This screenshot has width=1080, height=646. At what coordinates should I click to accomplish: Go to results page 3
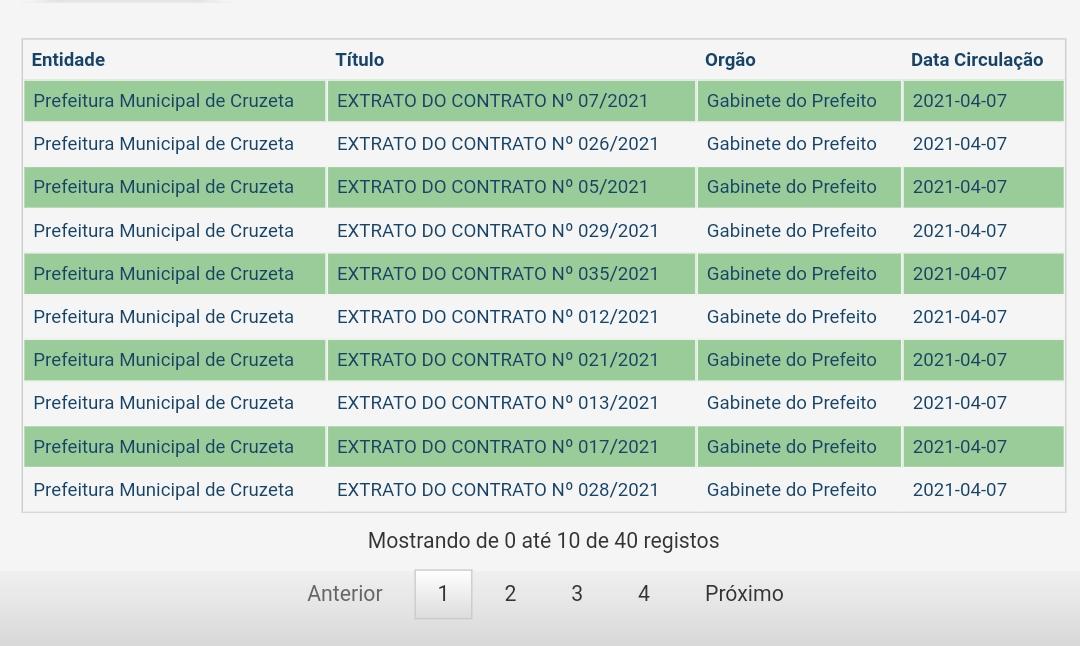(577, 594)
